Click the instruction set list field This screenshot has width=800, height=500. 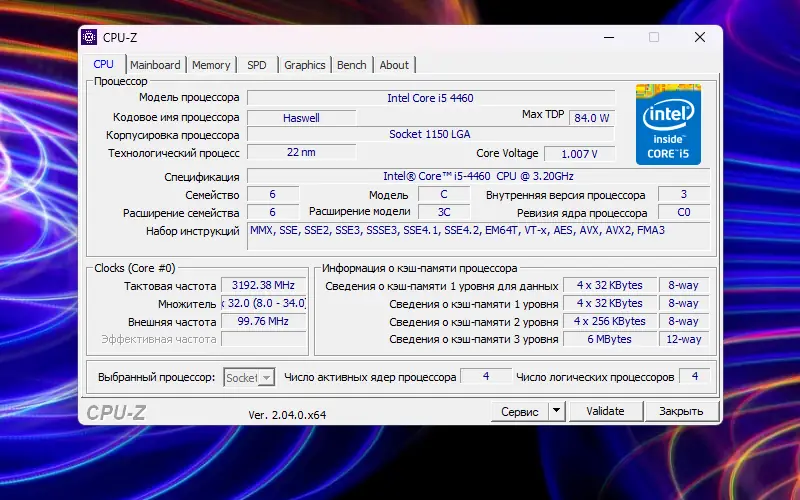[478, 236]
